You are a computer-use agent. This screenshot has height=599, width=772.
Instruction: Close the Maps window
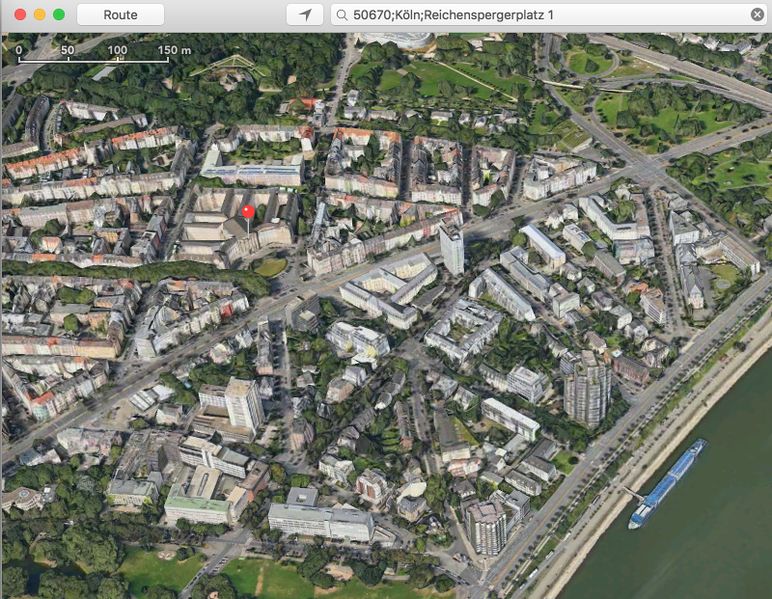[x=21, y=15]
